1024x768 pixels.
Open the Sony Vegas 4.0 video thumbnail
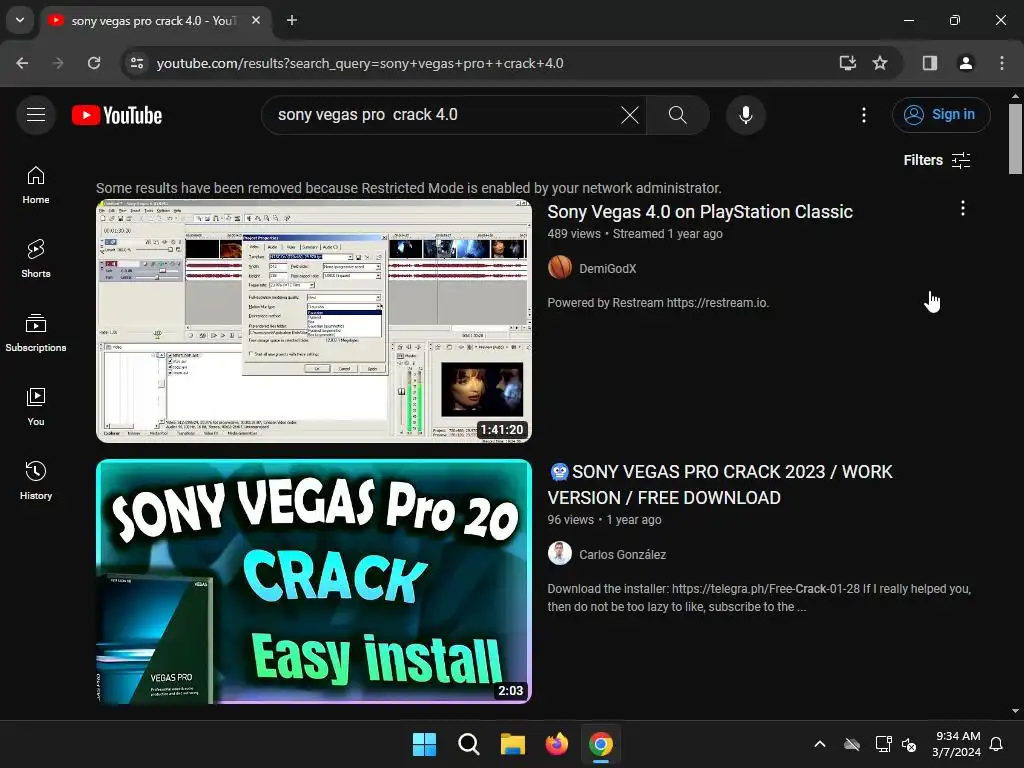(314, 321)
